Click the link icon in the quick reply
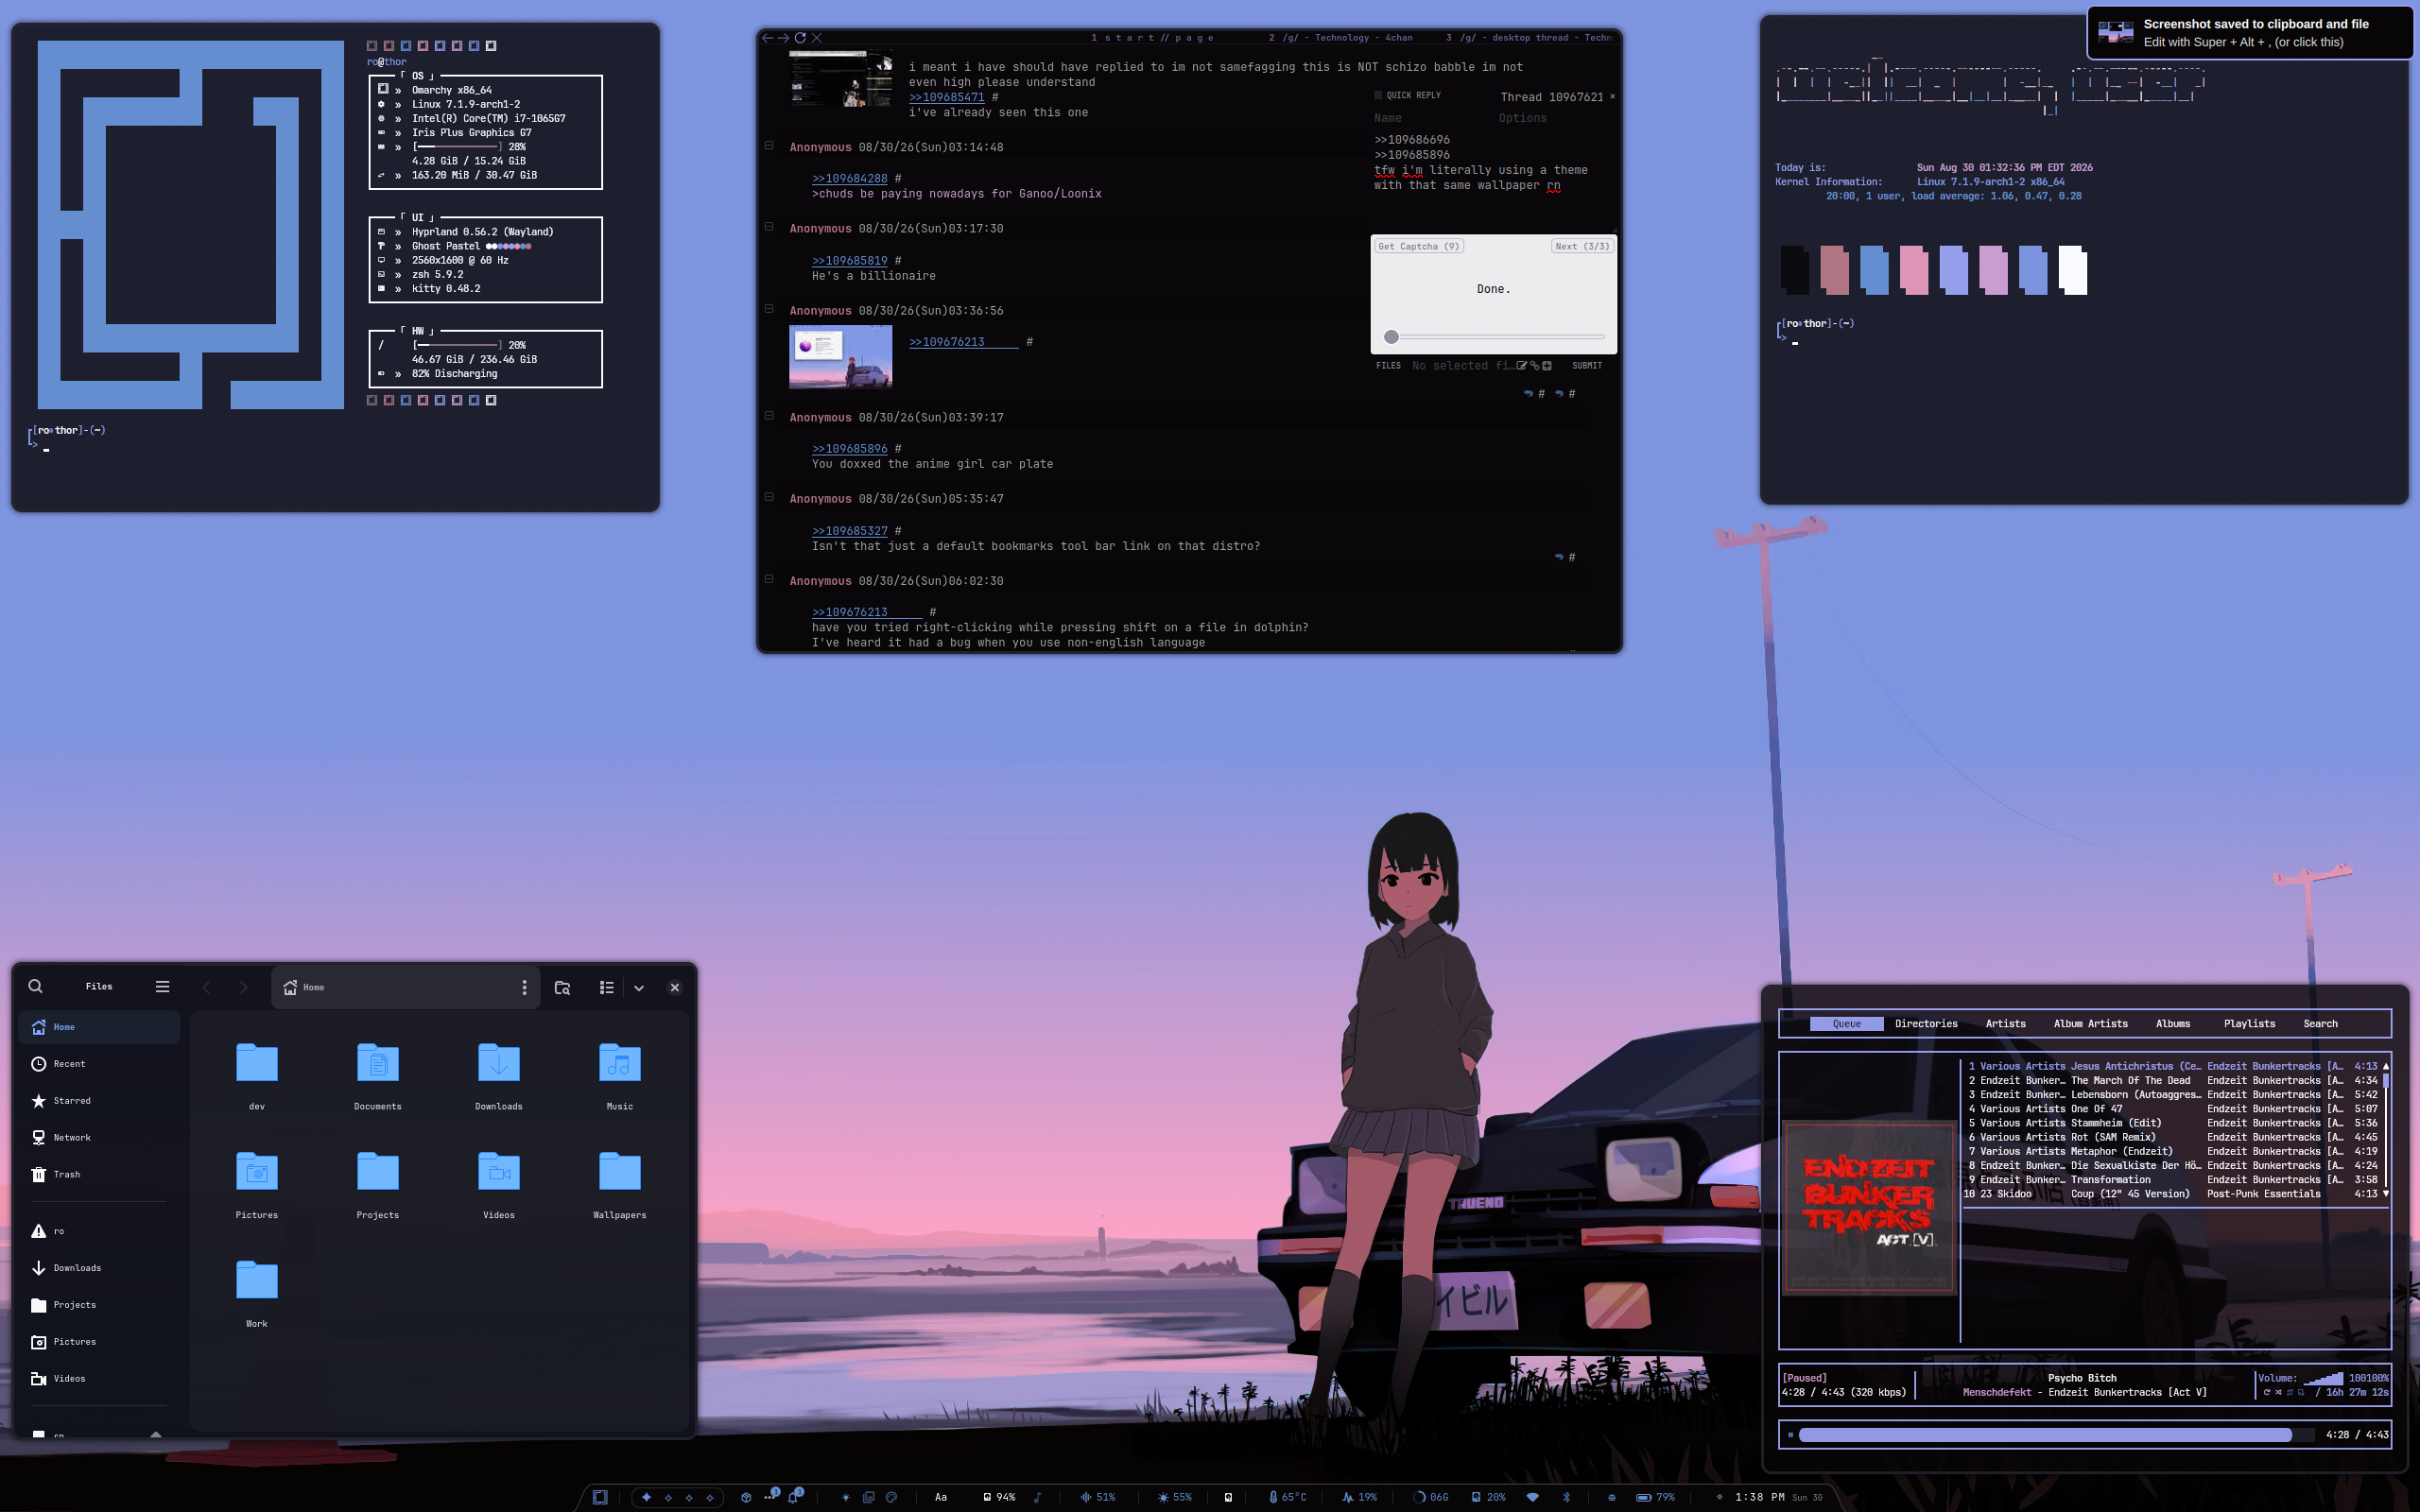The height and width of the screenshot is (1512, 2420). (1535, 366)
